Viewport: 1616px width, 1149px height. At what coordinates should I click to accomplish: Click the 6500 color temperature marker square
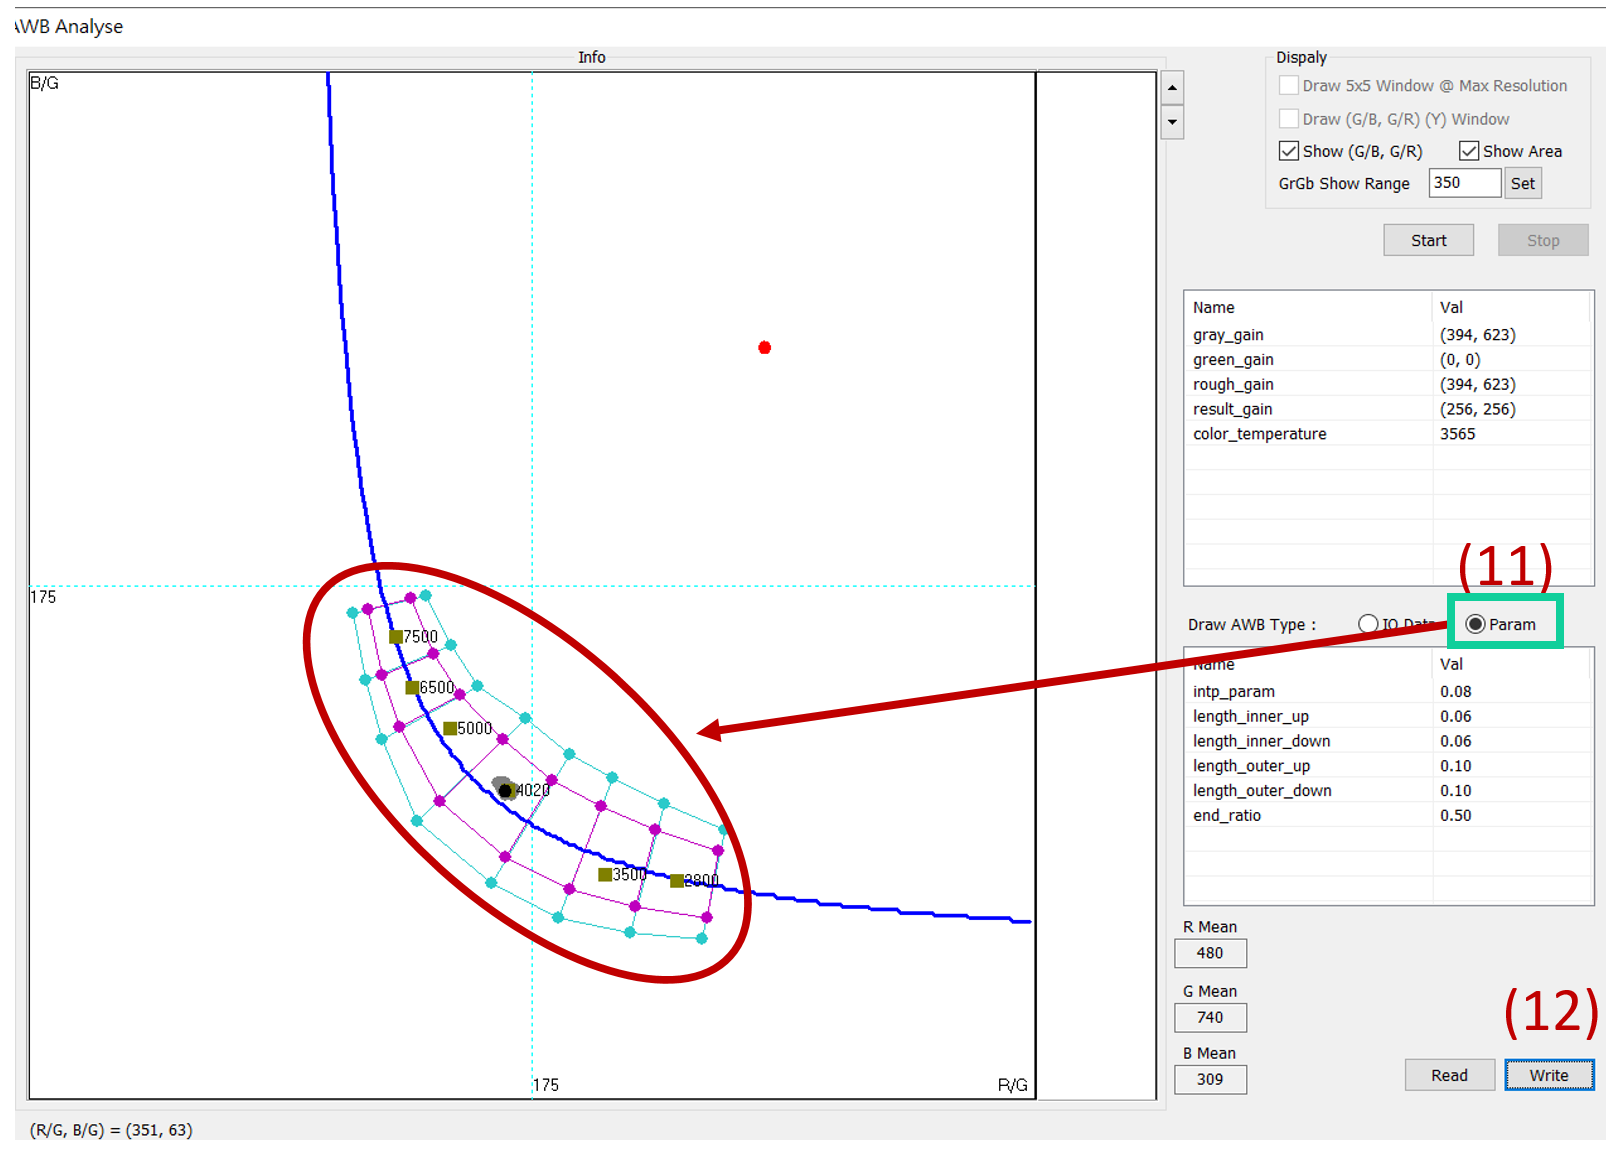[x=411, y=688]
